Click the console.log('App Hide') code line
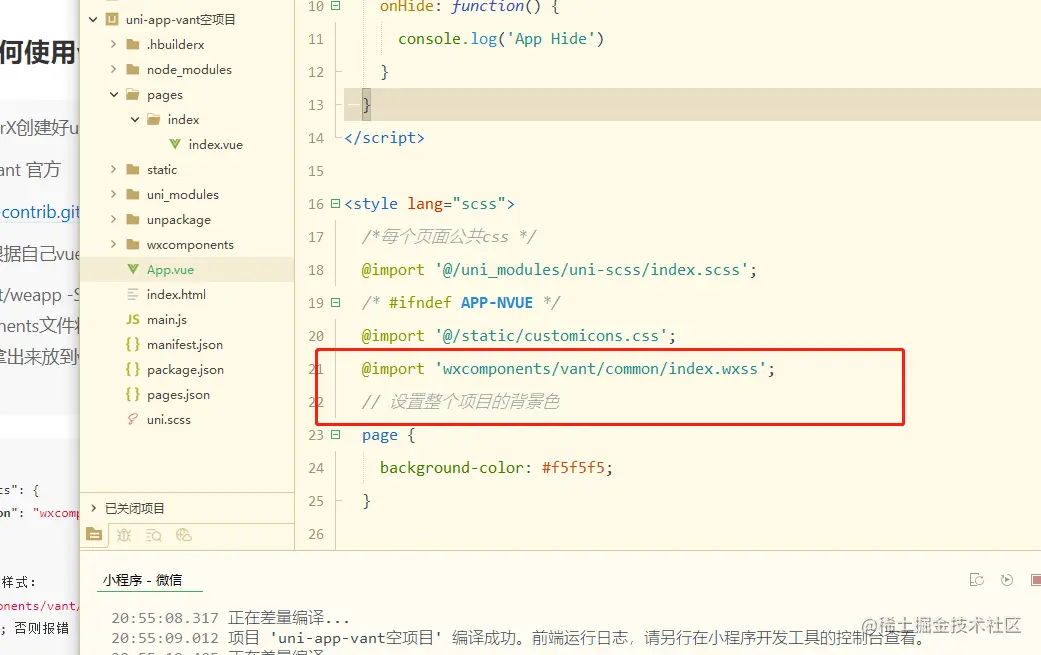1041x655 pixels. point(501,38)
